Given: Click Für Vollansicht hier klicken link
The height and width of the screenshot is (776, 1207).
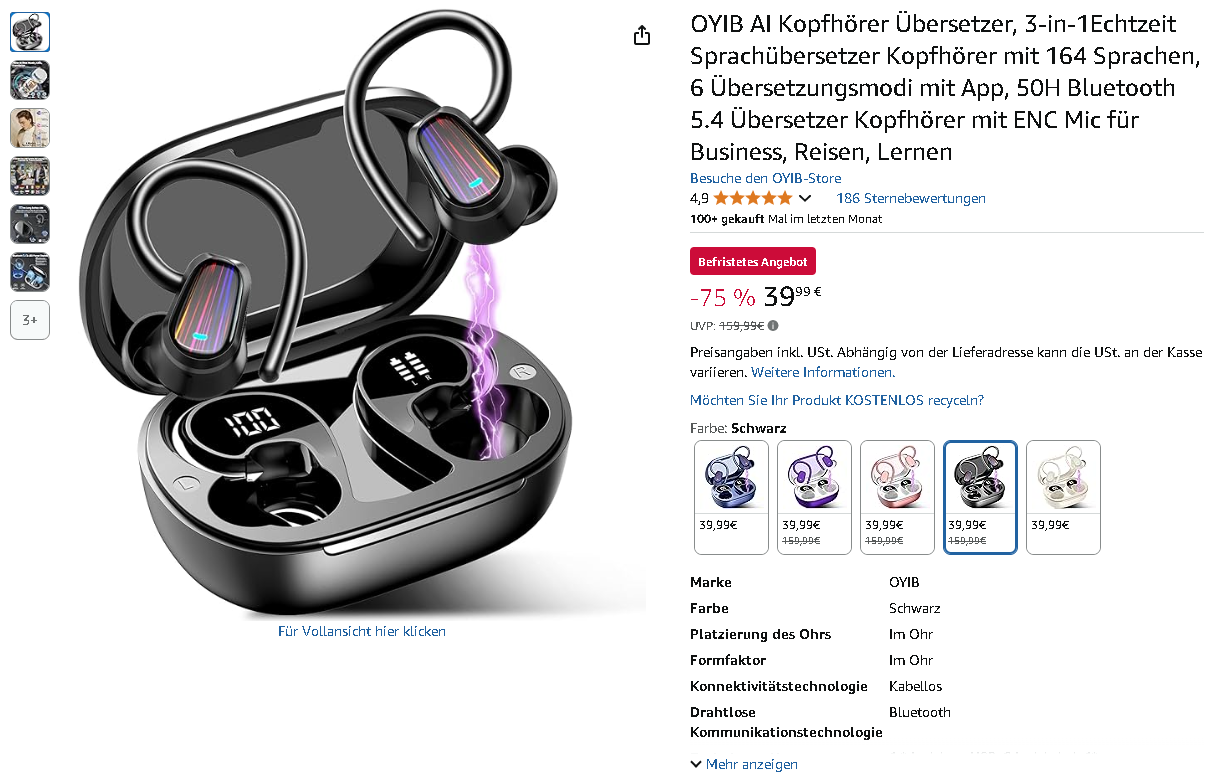Looking at the screenshot, I should tap(362, 631).
